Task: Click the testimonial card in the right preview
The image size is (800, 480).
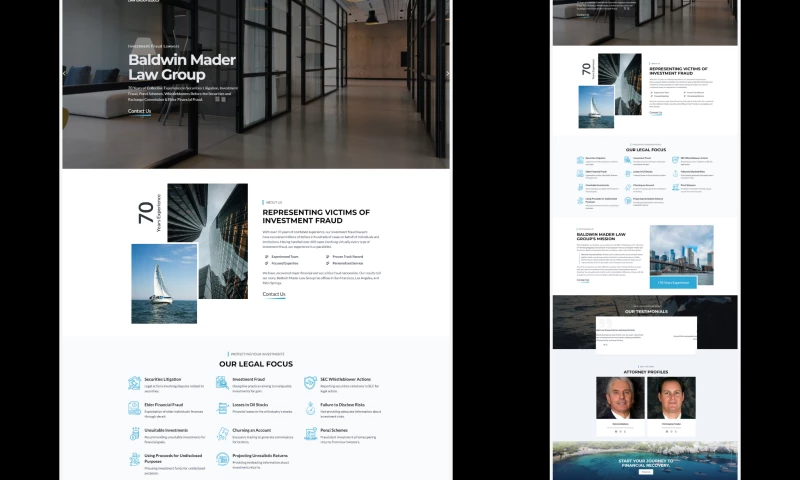Action: tap(646, 335)
